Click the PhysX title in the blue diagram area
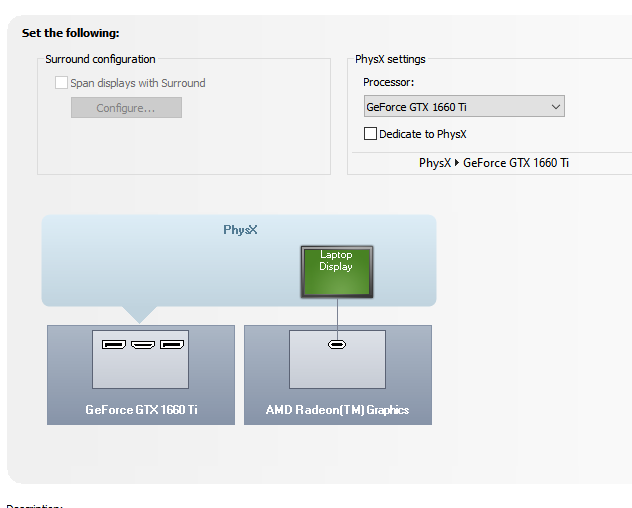 click(240, 230)
